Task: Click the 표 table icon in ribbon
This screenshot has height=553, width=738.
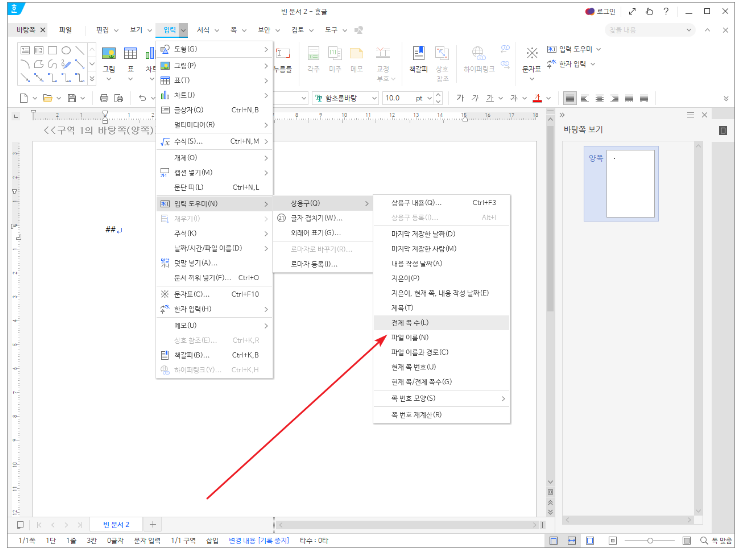Action: [x=130, y=53]
